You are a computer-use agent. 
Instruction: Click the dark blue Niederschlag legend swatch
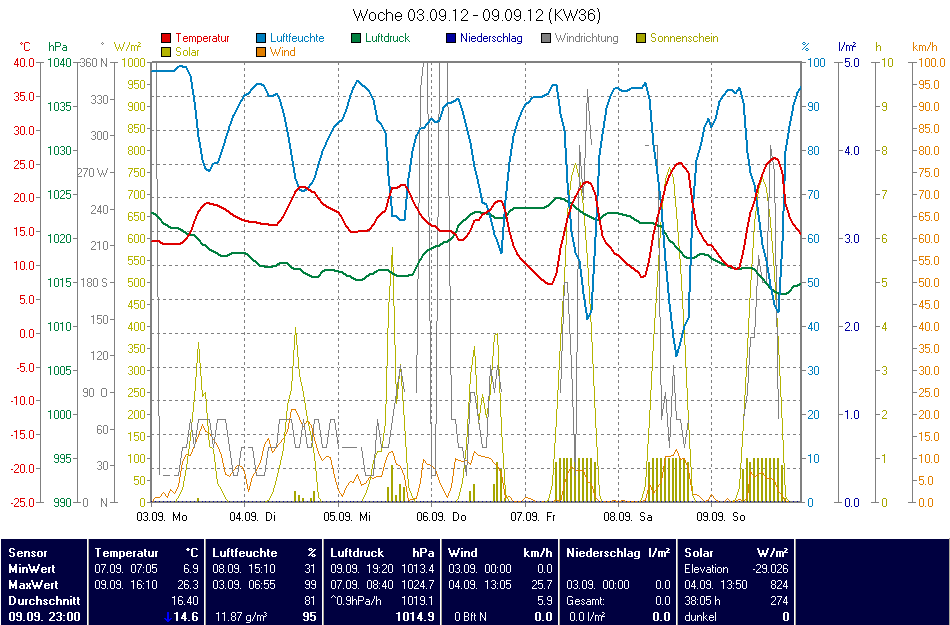(450, 38)
